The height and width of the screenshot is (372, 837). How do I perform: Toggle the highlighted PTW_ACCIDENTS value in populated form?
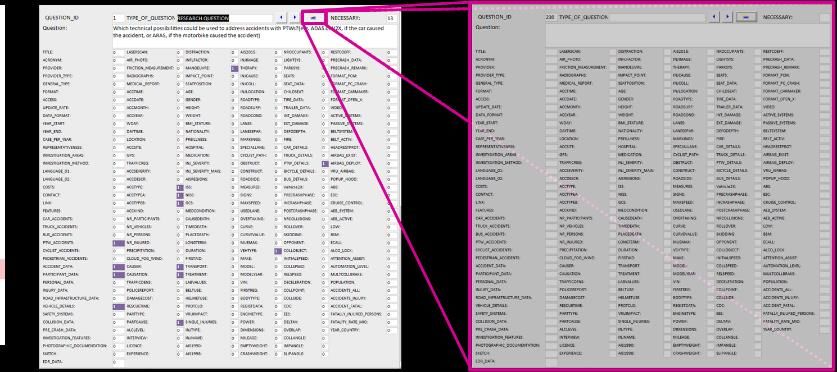pyautogui.click(x=118, y=243)
